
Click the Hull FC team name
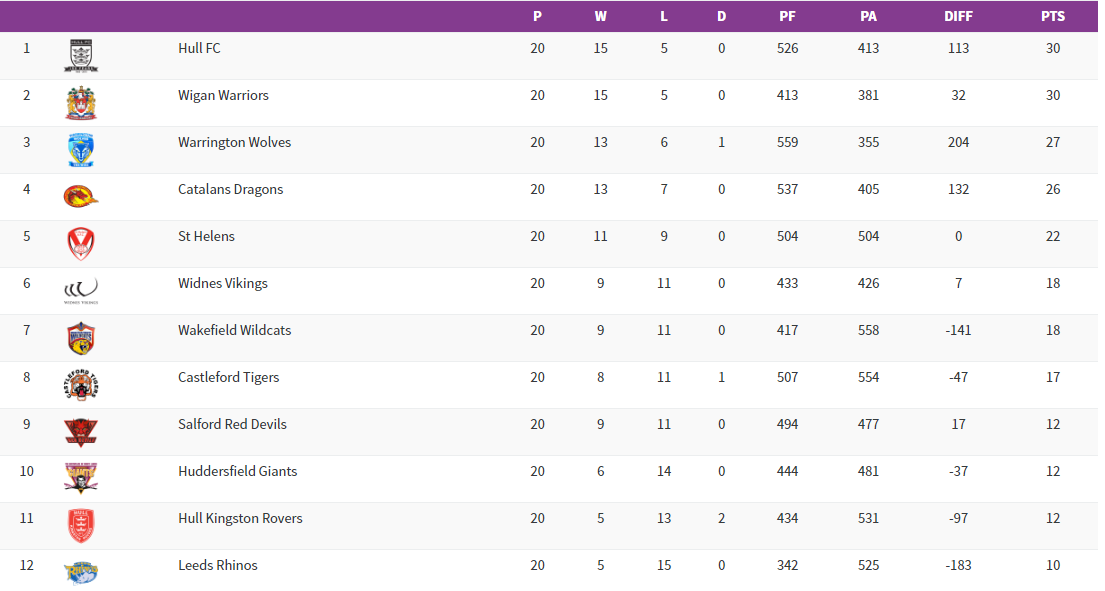(199, 48)
